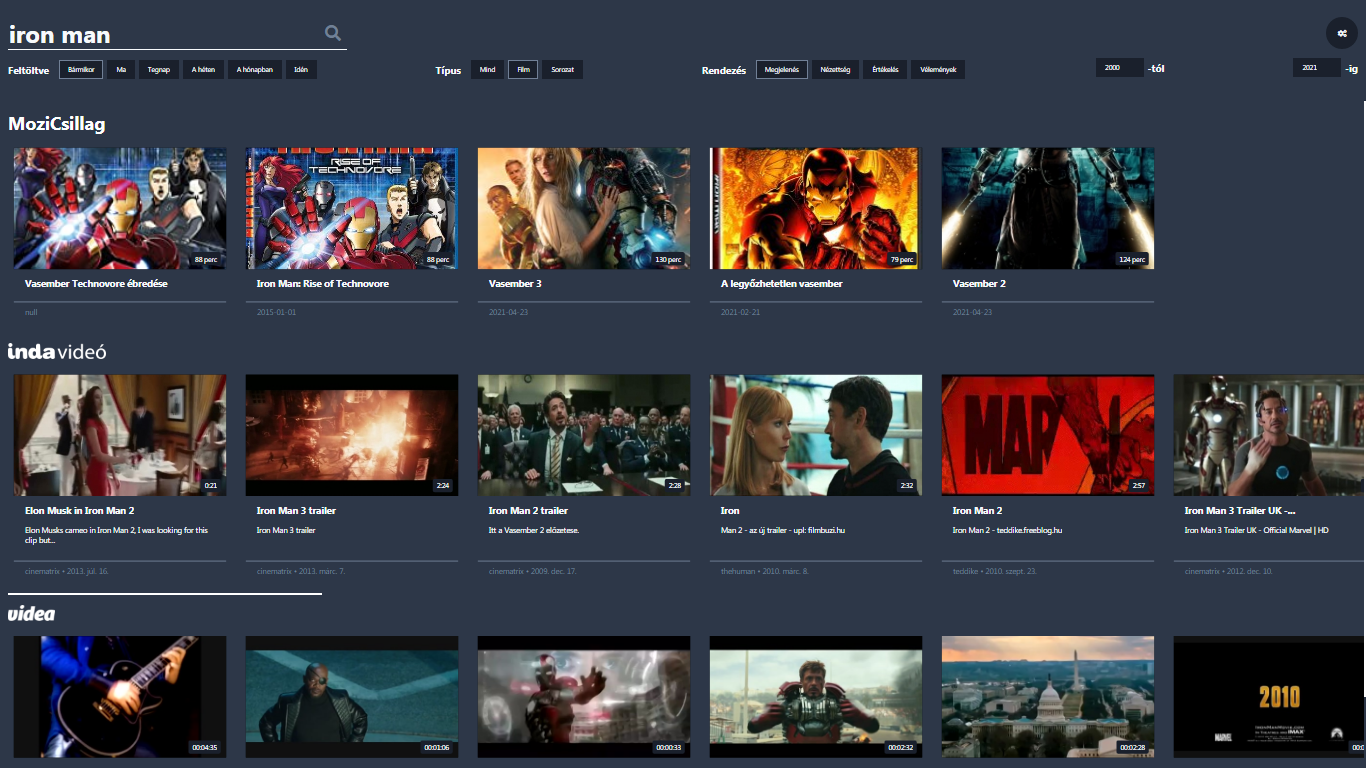Set type filter to 'Mind'

coord(487,70)
